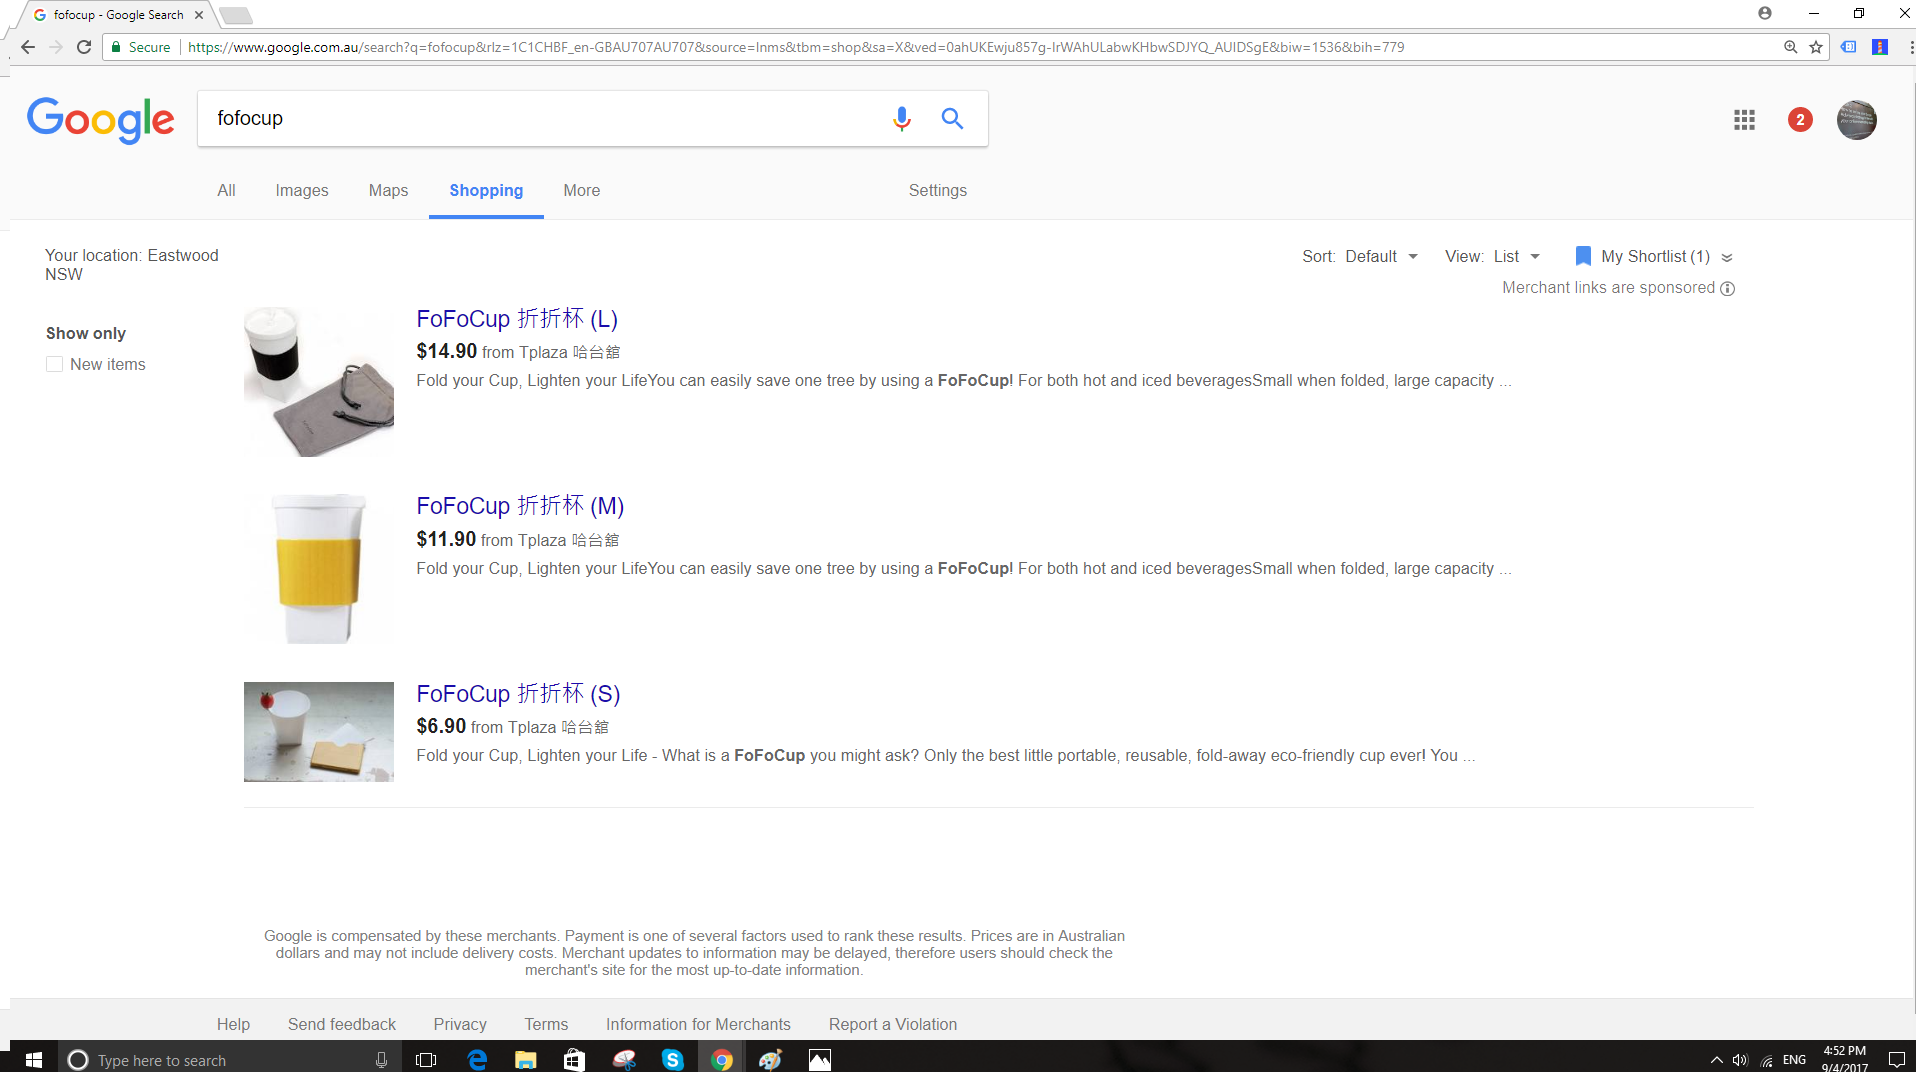Launch Microsoft Edge from taskbar
This screenshot has height=1072, width=1916.
click(x=477, y=1059)
